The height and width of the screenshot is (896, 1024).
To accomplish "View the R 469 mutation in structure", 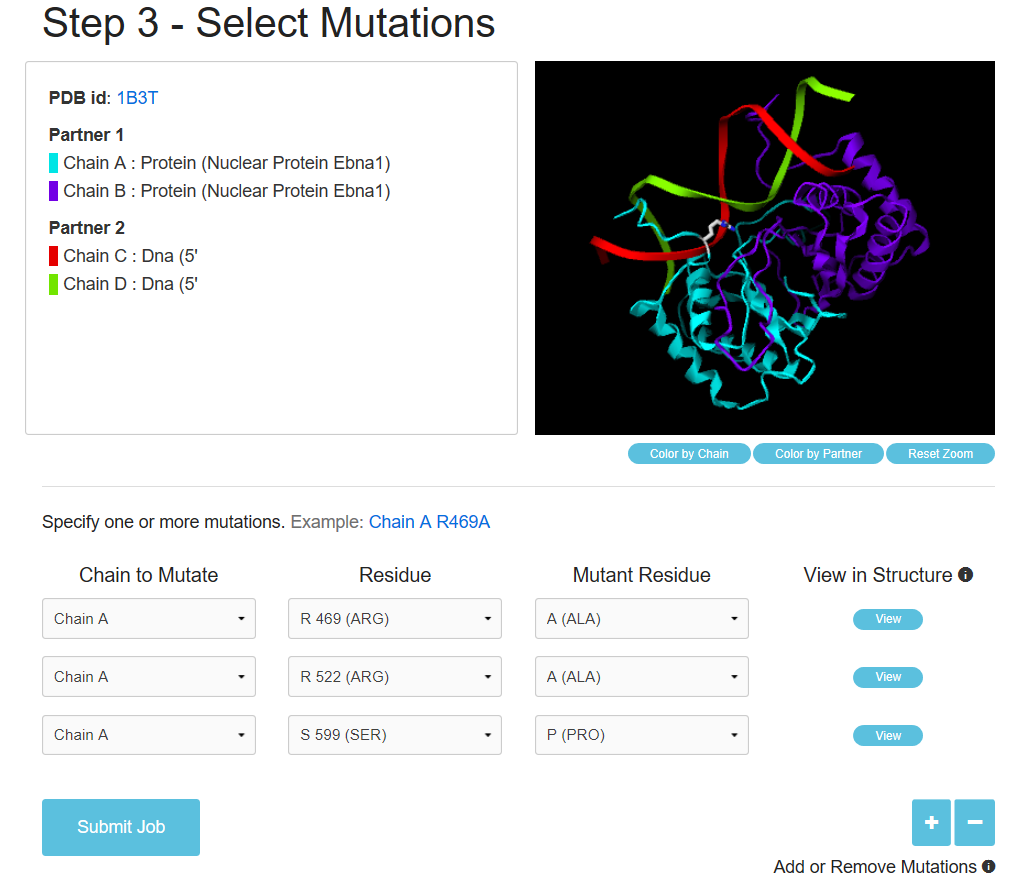I will (x=888, y=620).
